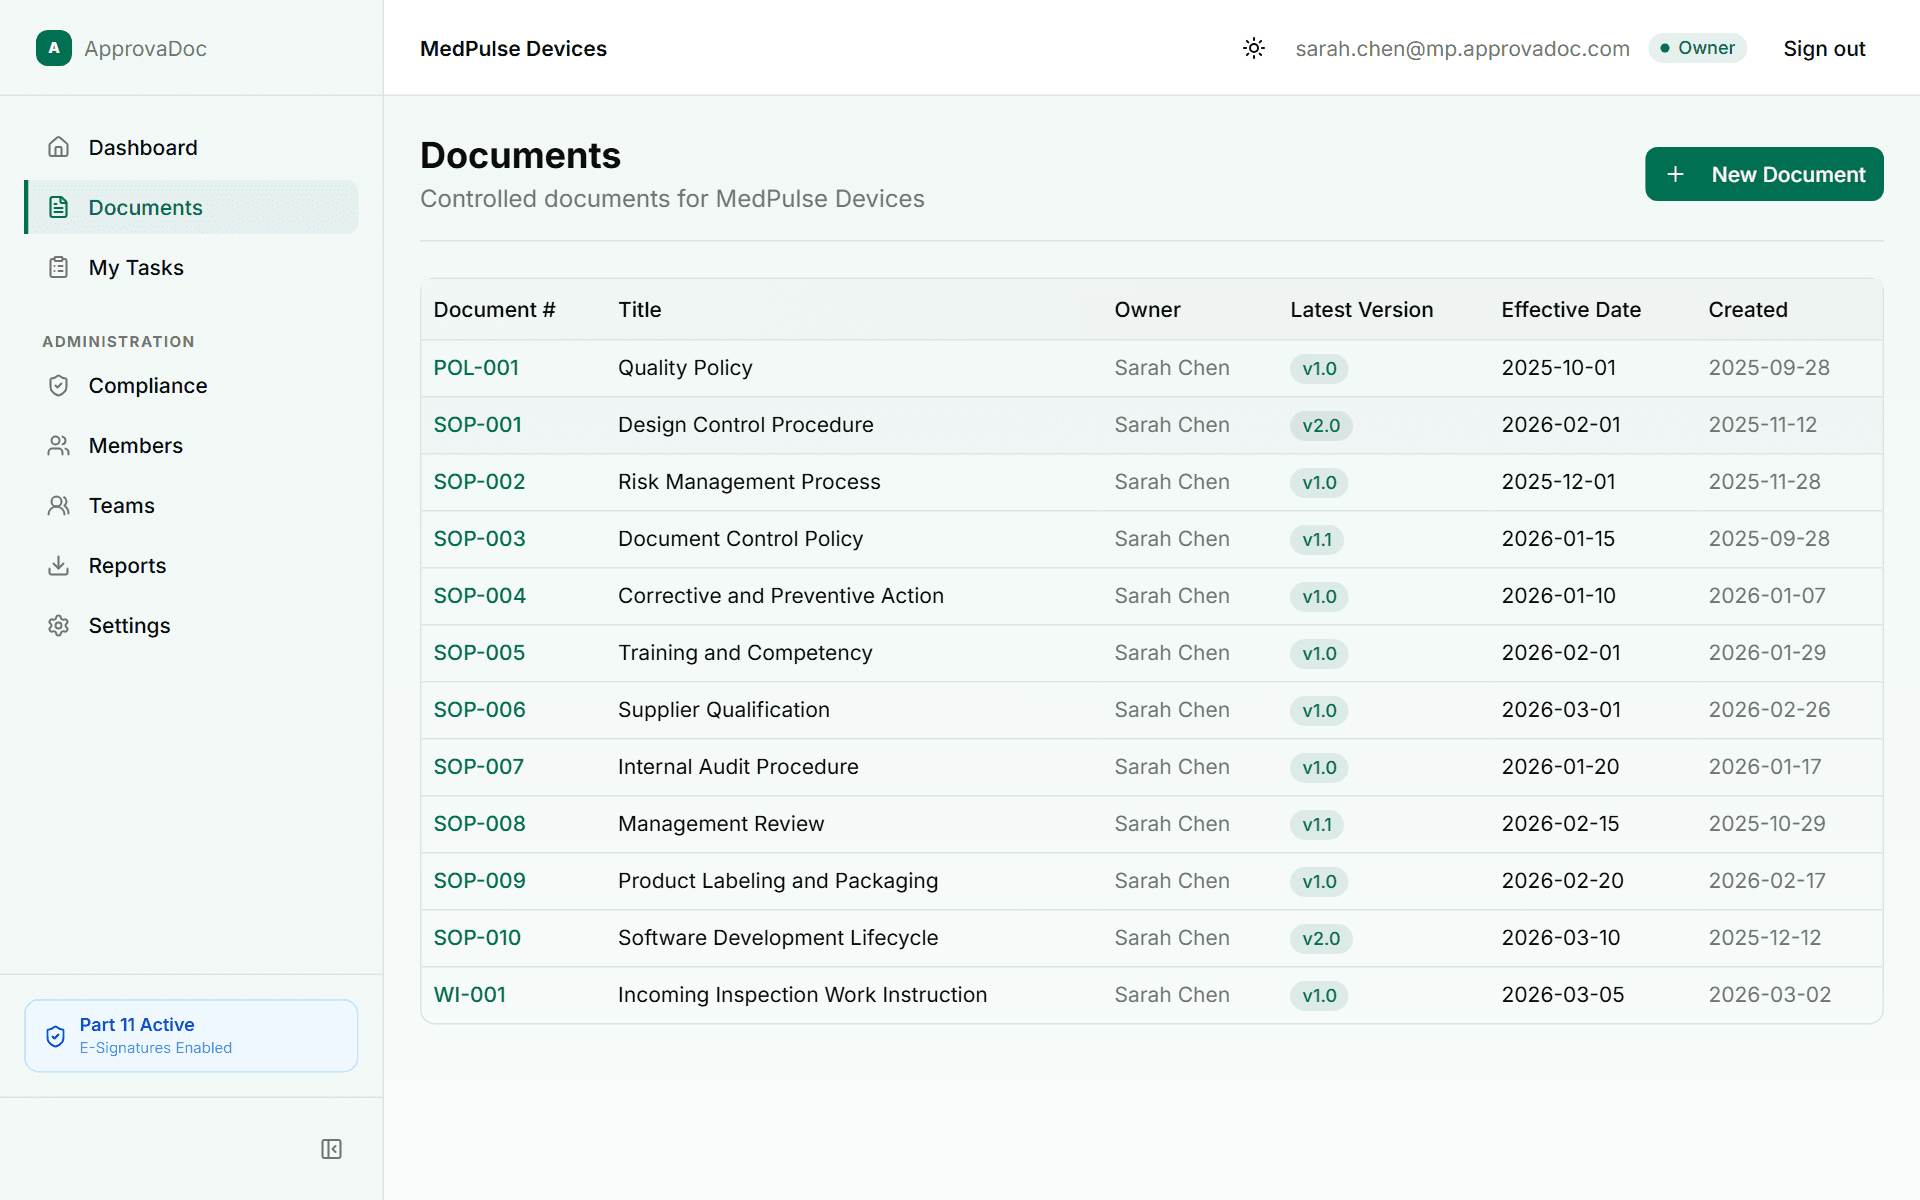Click the Members people icon

point(59,445)
